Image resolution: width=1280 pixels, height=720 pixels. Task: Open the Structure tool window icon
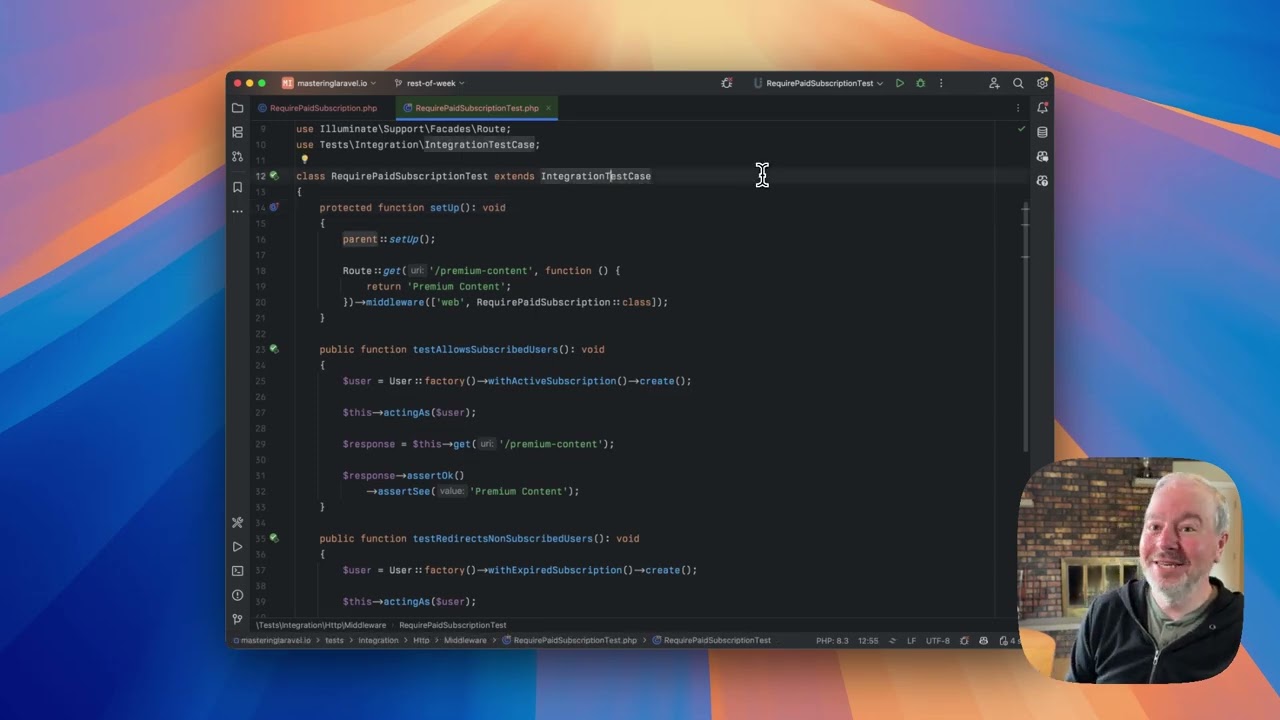click(x=237, y=132)
